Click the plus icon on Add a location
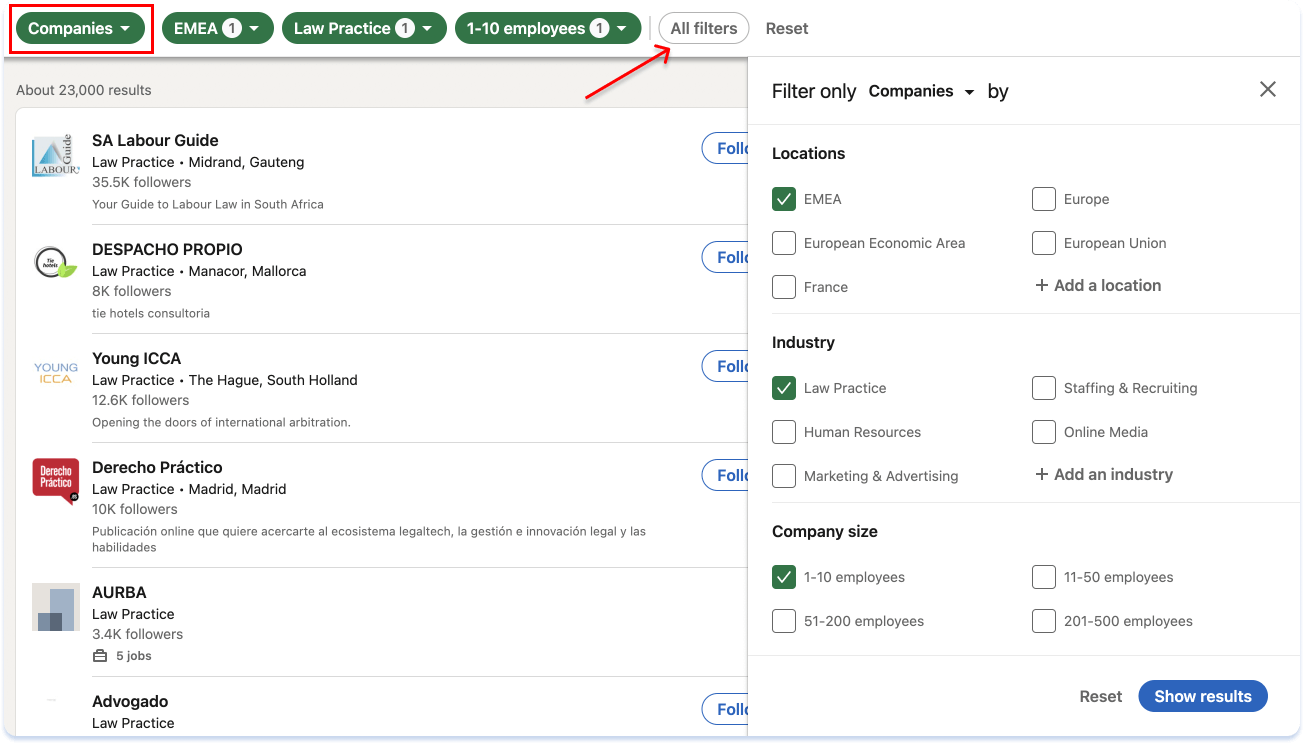Image resolution: width=1304 pixels, height=744 pixels. click(1043, 285)
